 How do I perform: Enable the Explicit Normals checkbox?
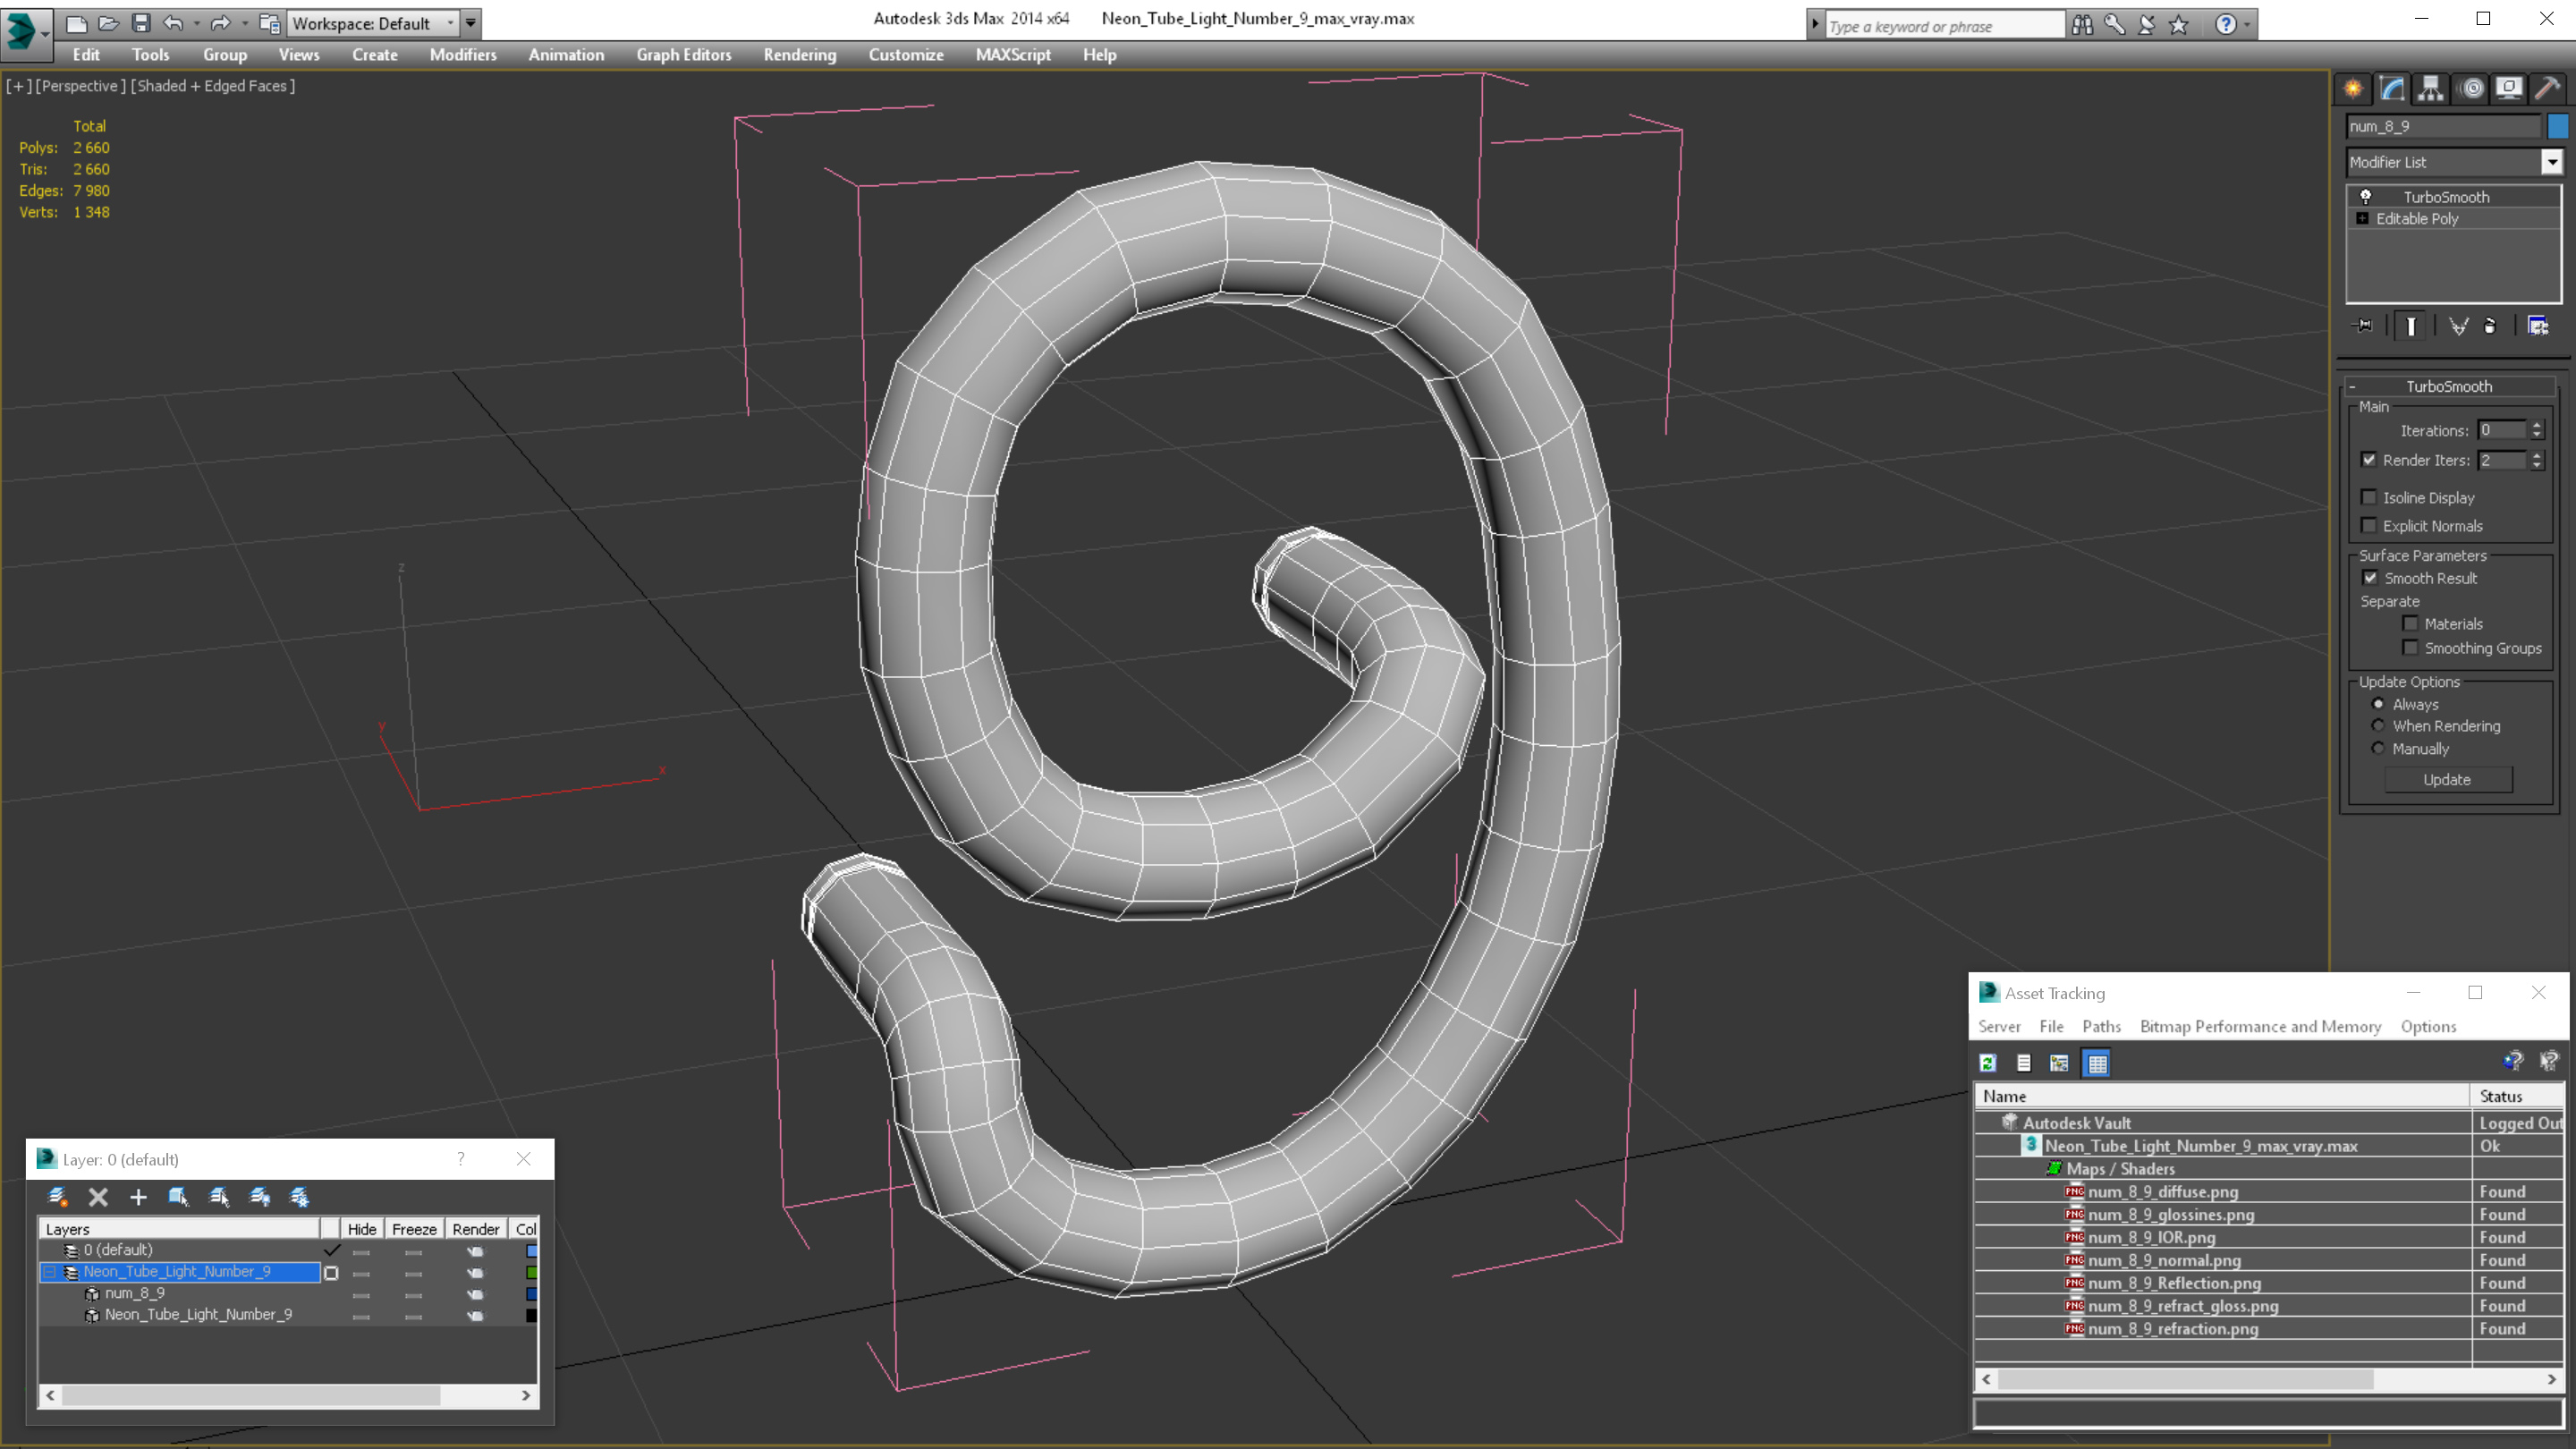tap(2369, 525)
